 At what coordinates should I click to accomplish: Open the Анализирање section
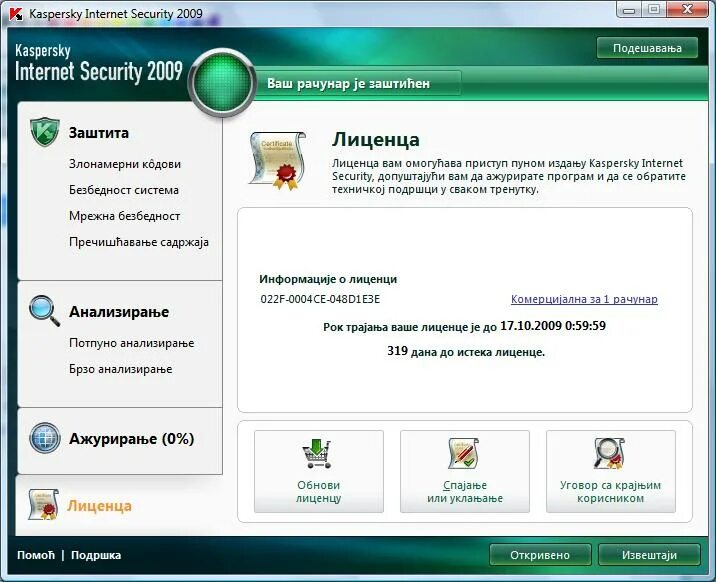[x=119, y=312]
